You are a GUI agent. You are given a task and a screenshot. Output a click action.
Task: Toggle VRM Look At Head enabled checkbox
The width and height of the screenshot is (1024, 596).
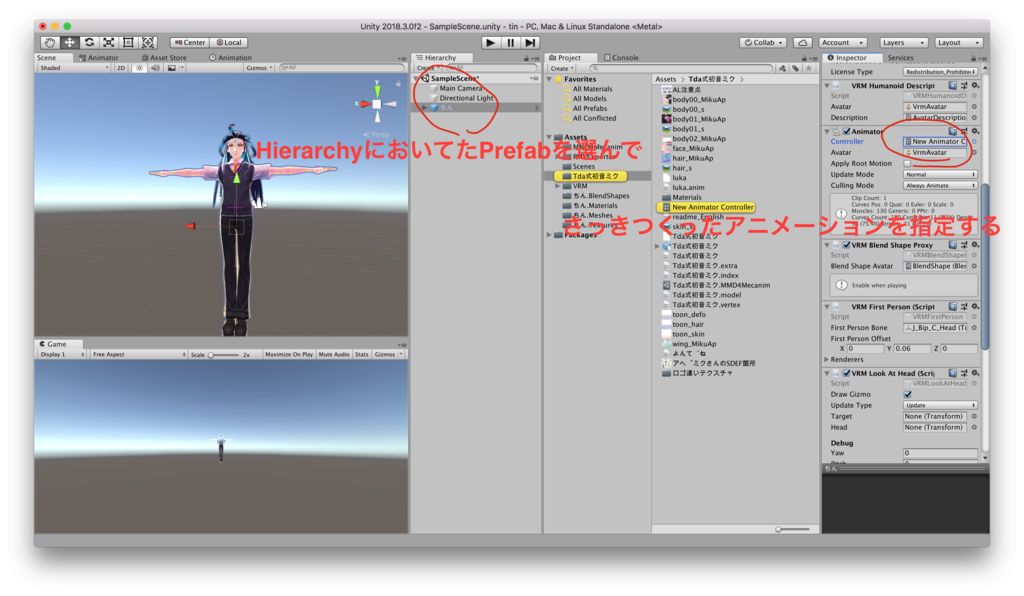[x=846, y=373]
